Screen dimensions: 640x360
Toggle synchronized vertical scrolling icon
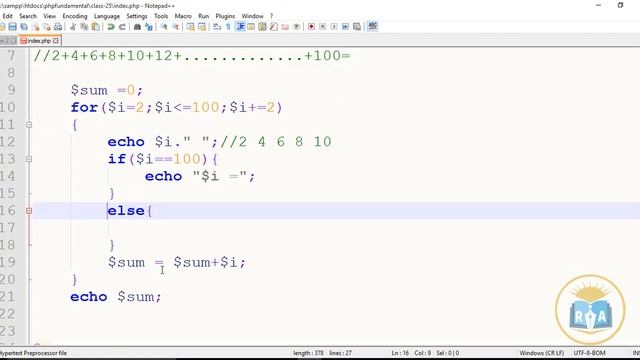[x=190, y=27]
